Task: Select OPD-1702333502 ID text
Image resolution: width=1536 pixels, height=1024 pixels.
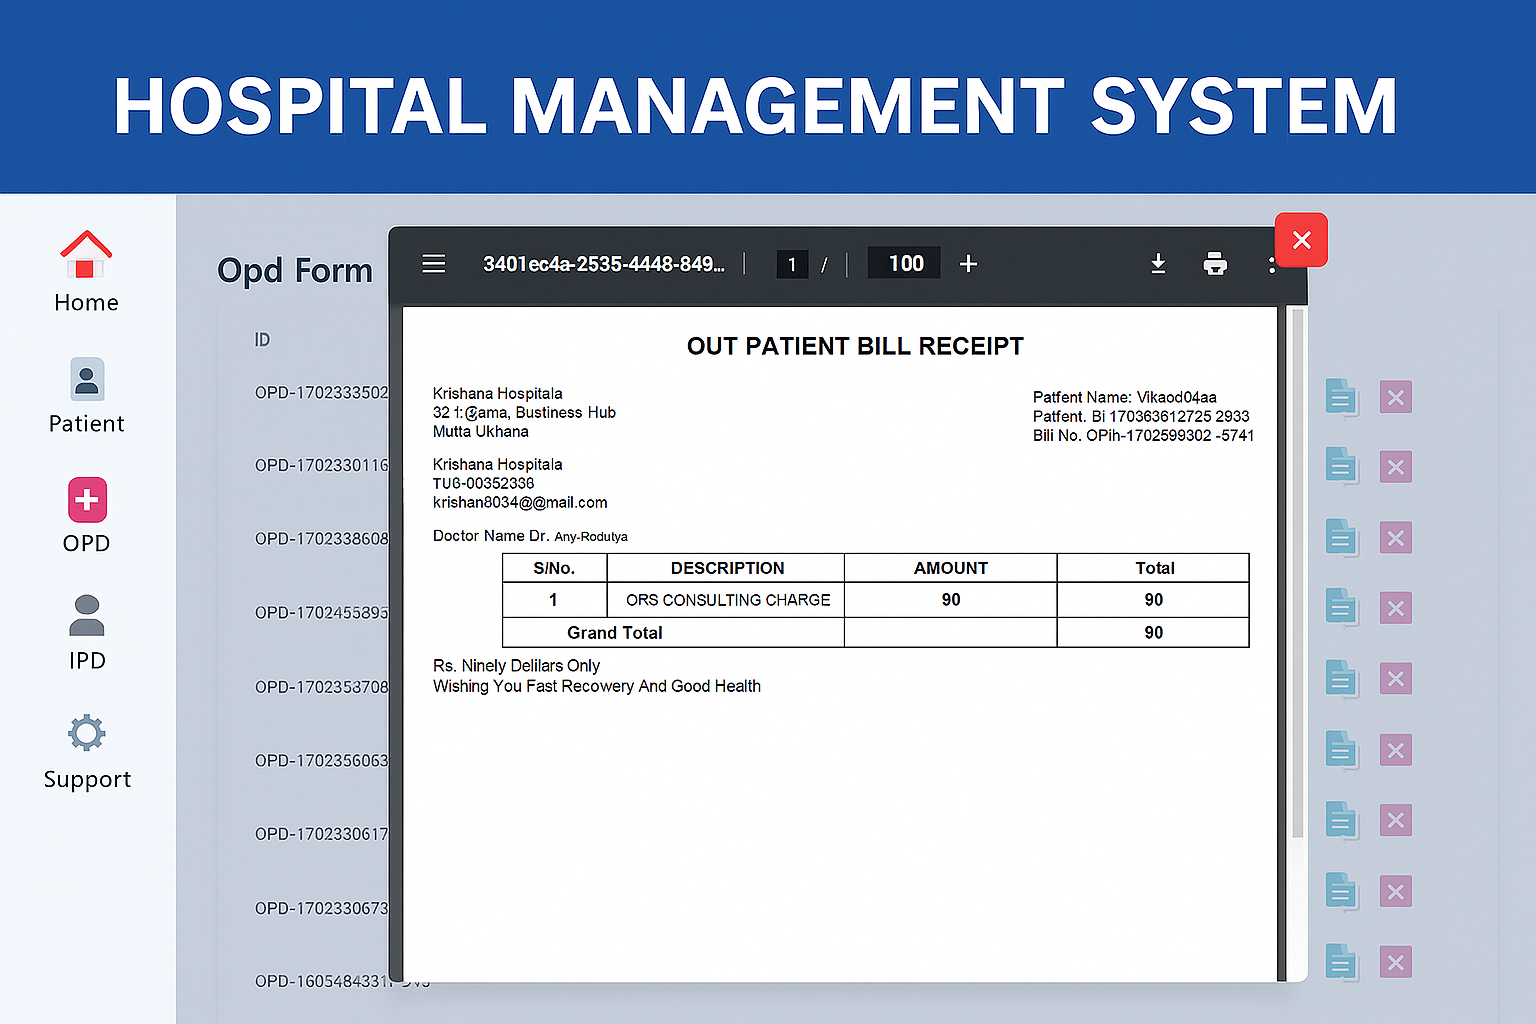Action: coord(321,393)
